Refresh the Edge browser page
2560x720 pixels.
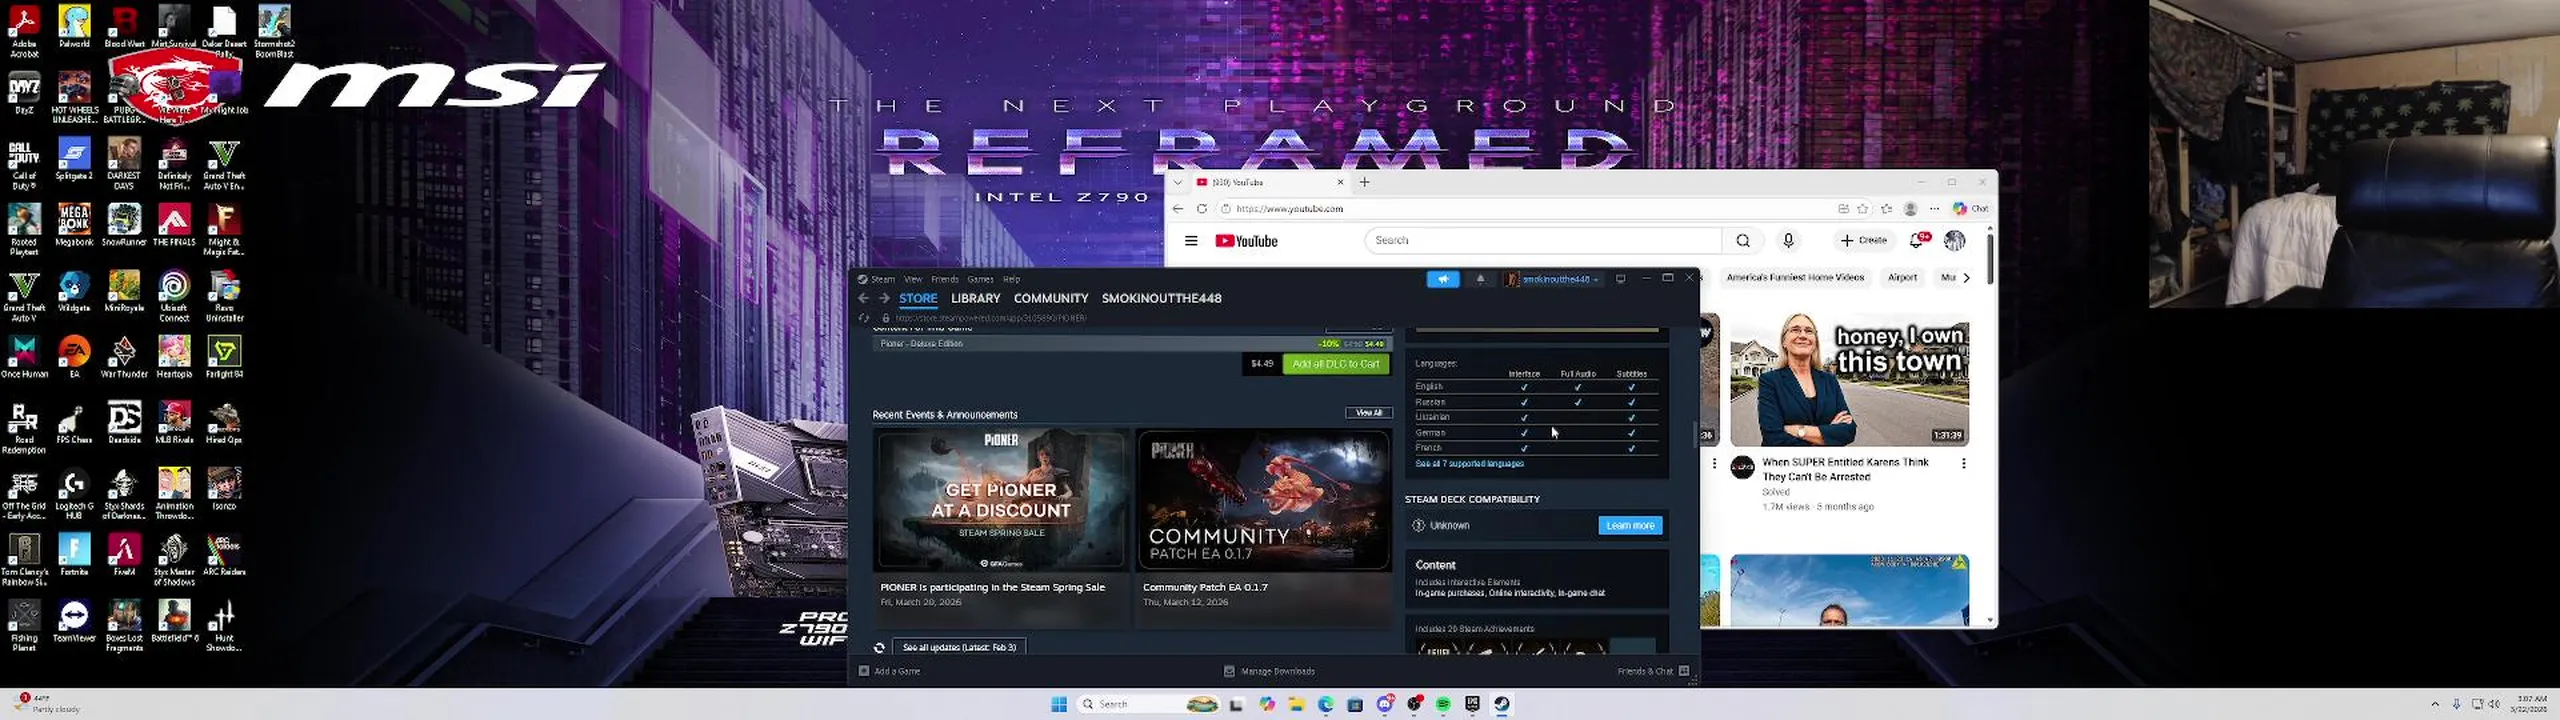(1201, 209)
